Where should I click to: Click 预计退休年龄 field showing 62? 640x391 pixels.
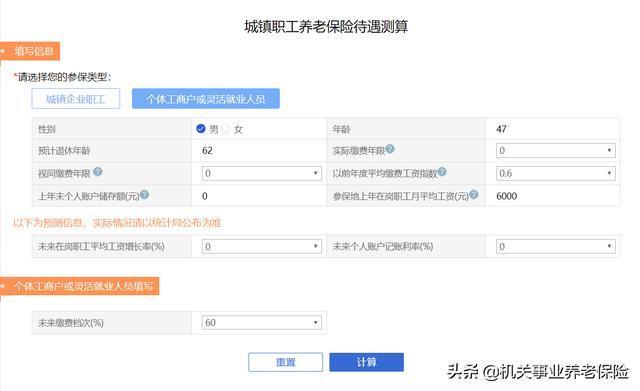[259, 151]
